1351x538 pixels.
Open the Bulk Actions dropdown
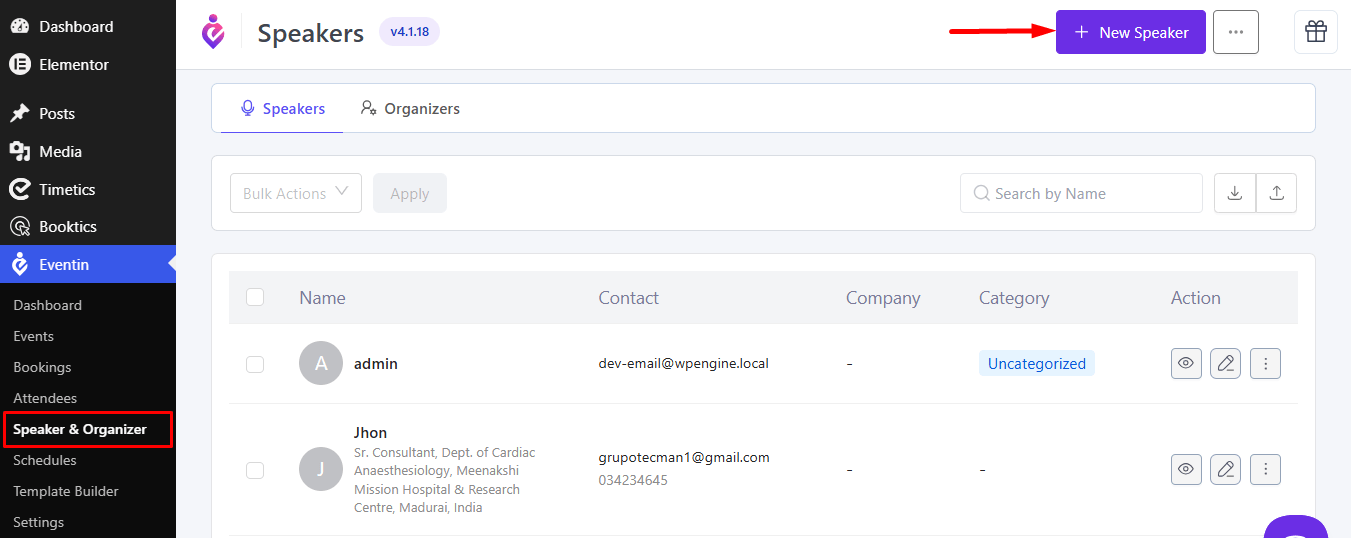[x=296, y=193]
